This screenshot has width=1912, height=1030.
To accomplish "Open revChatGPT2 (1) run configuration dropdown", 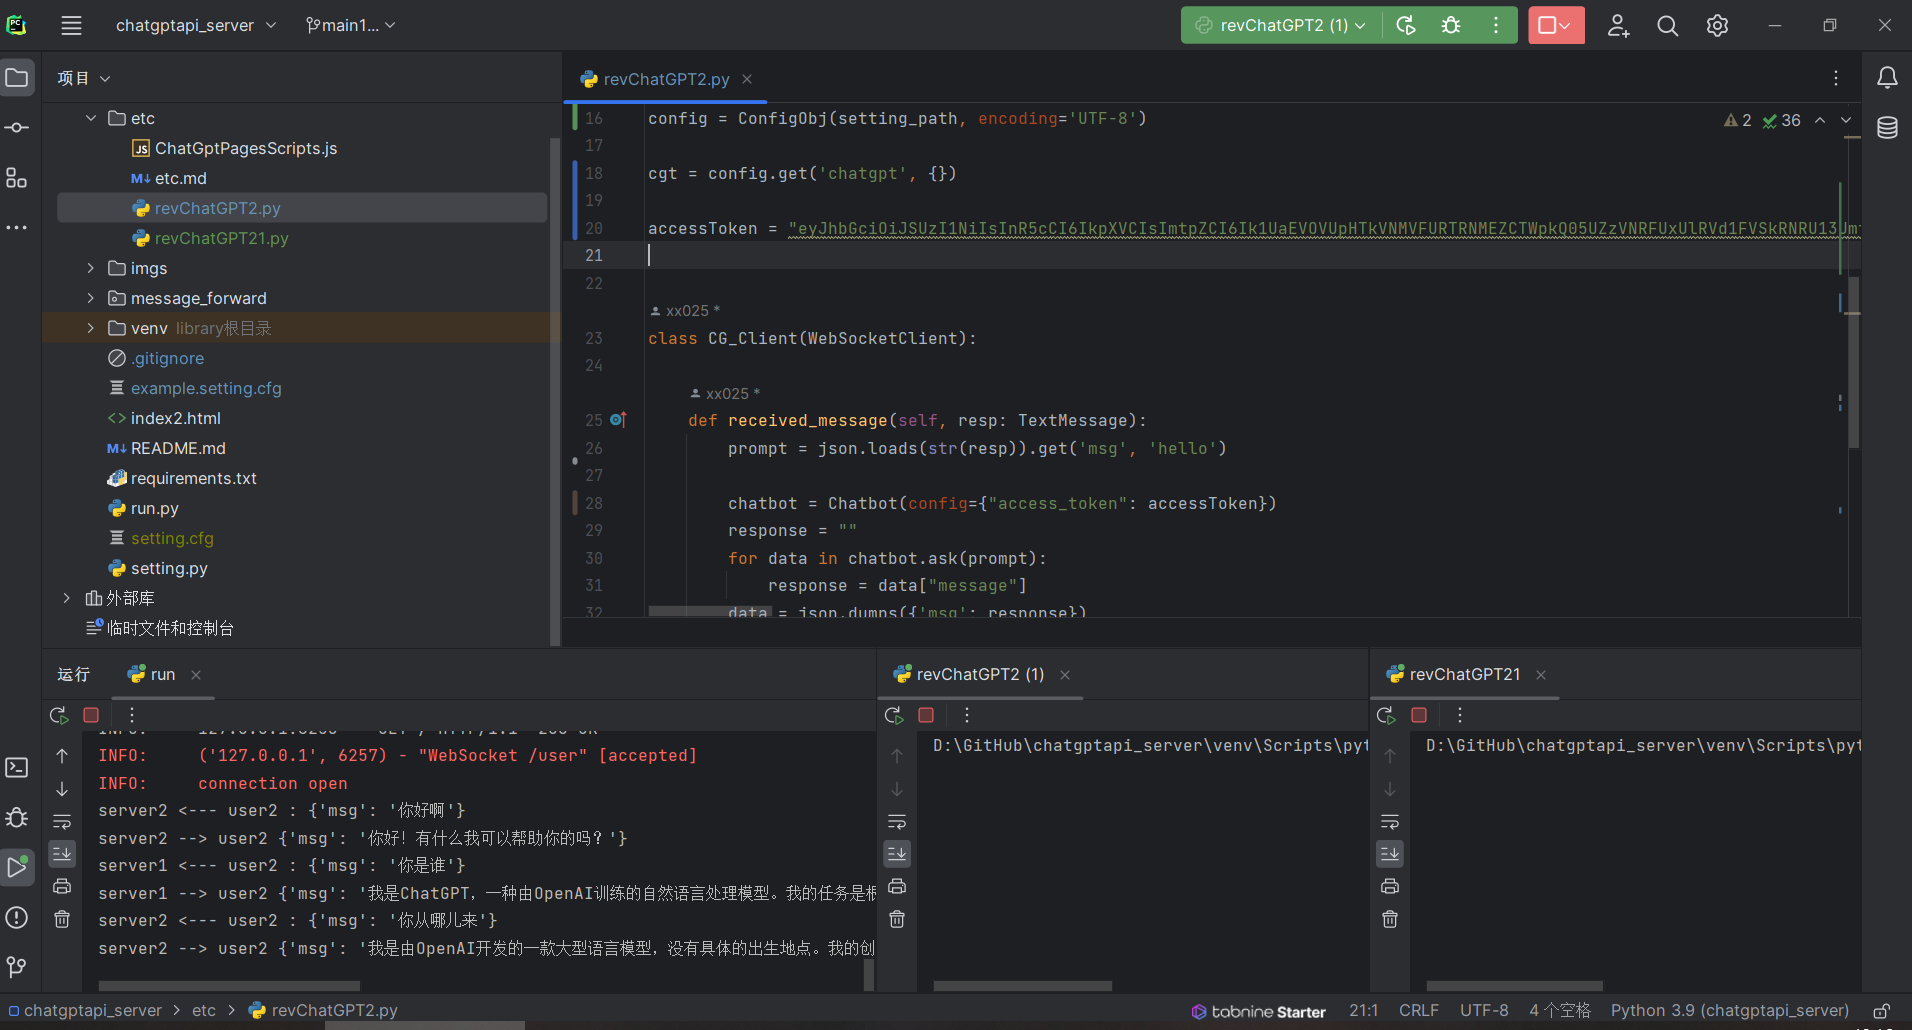I will tap(1282, 25).
